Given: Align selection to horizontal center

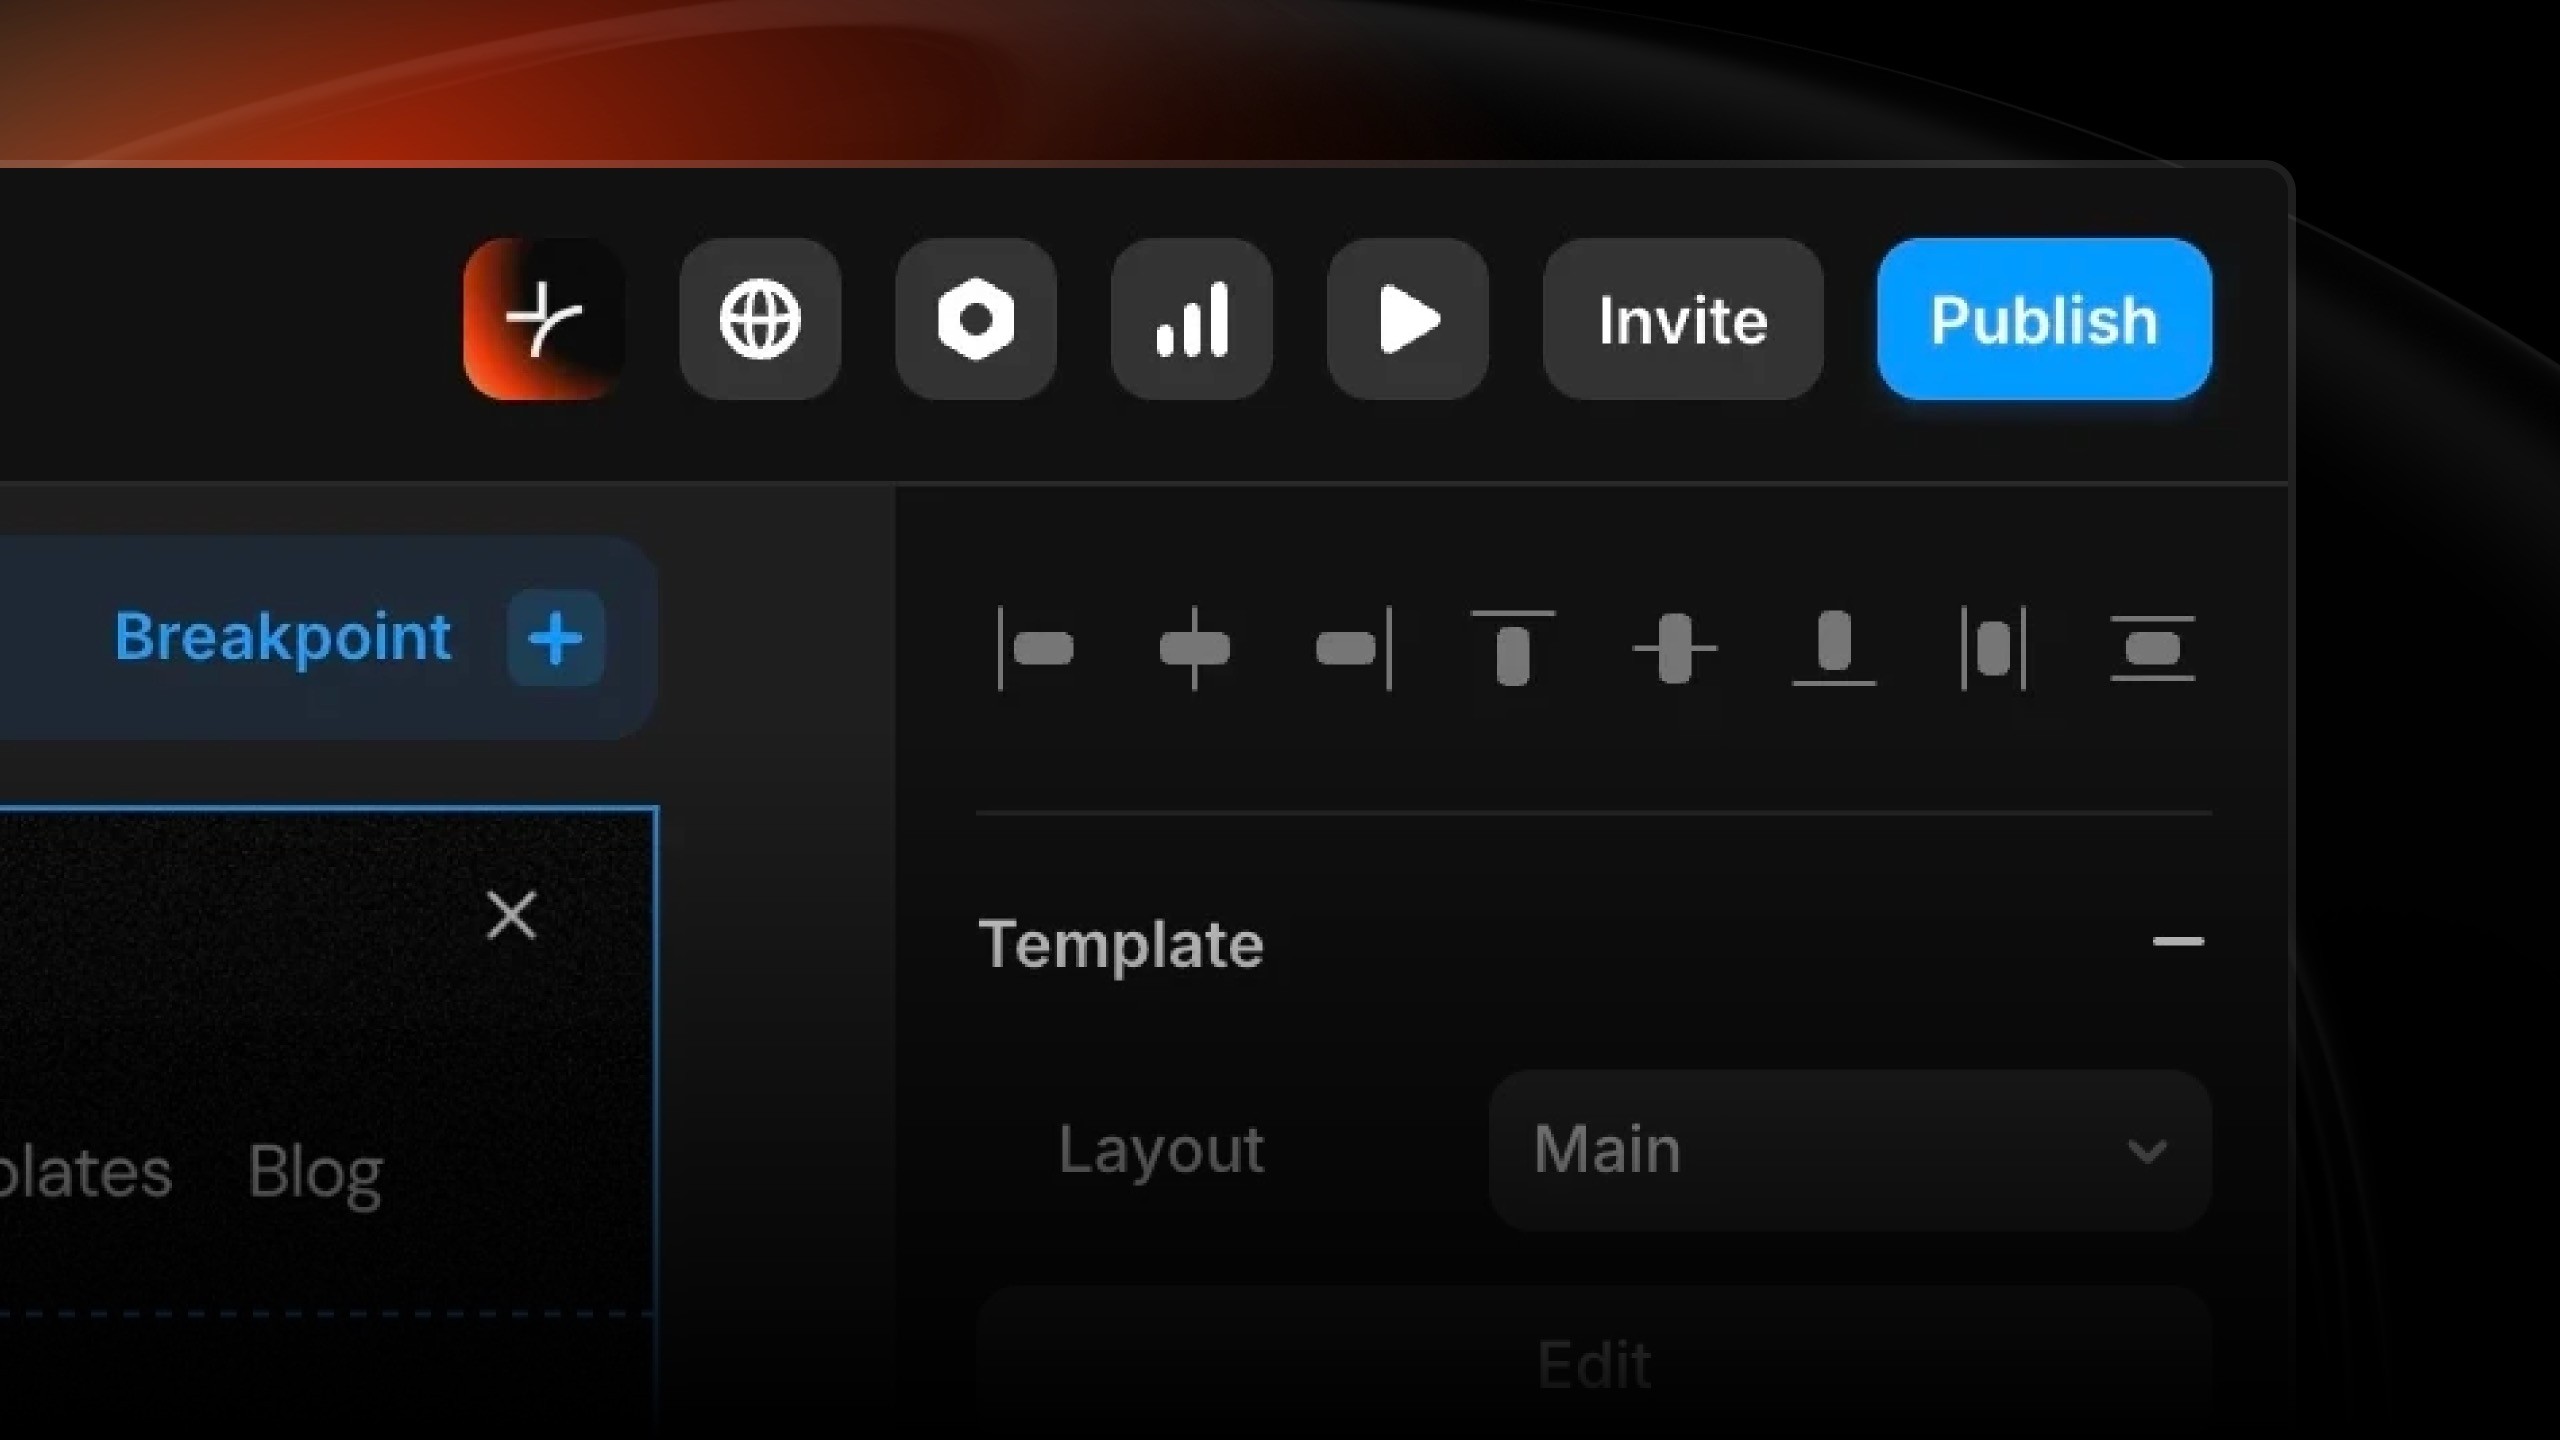Looking at the screenshot, I should coord(1194,648).
